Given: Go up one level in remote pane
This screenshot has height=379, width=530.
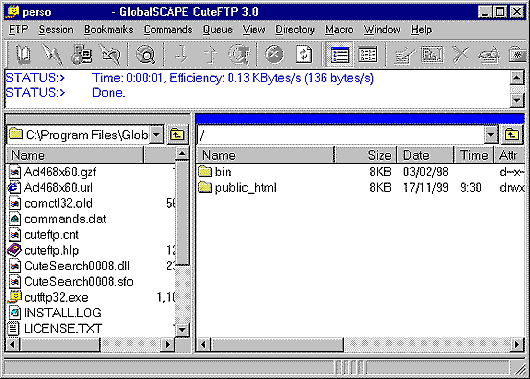Looking at the screenshot, I should 512,135.
